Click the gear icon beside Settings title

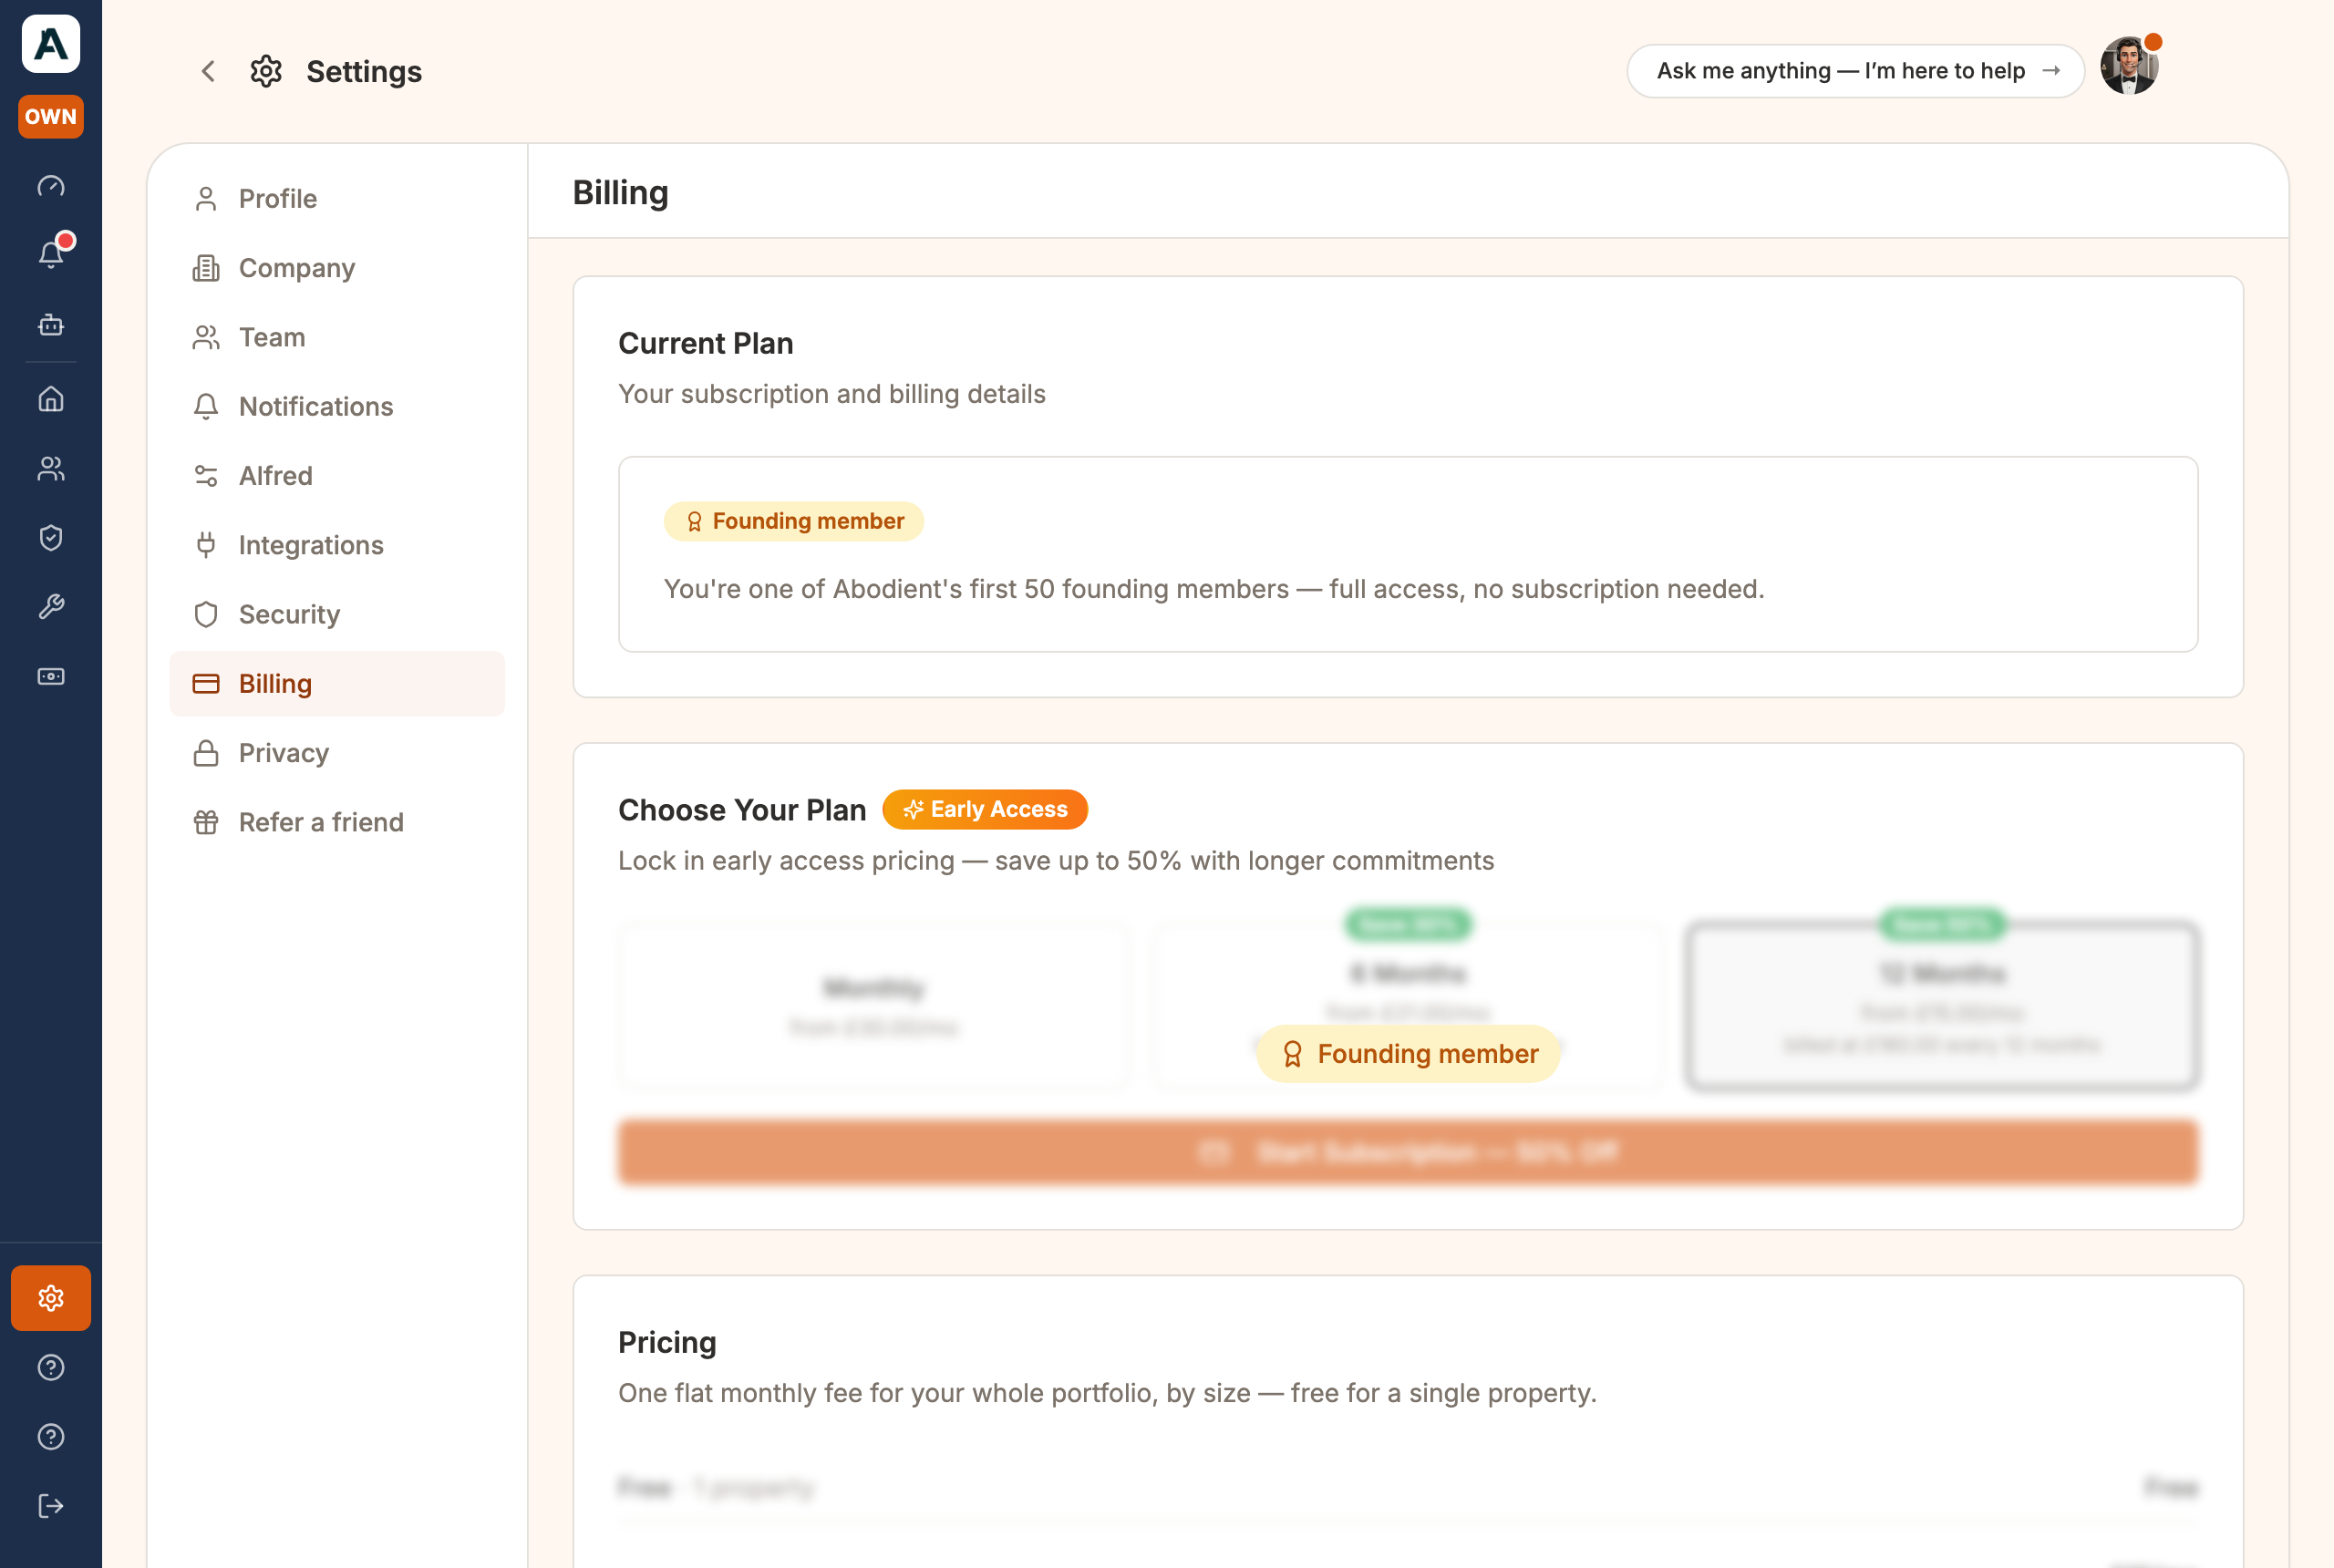click(266, 71)
